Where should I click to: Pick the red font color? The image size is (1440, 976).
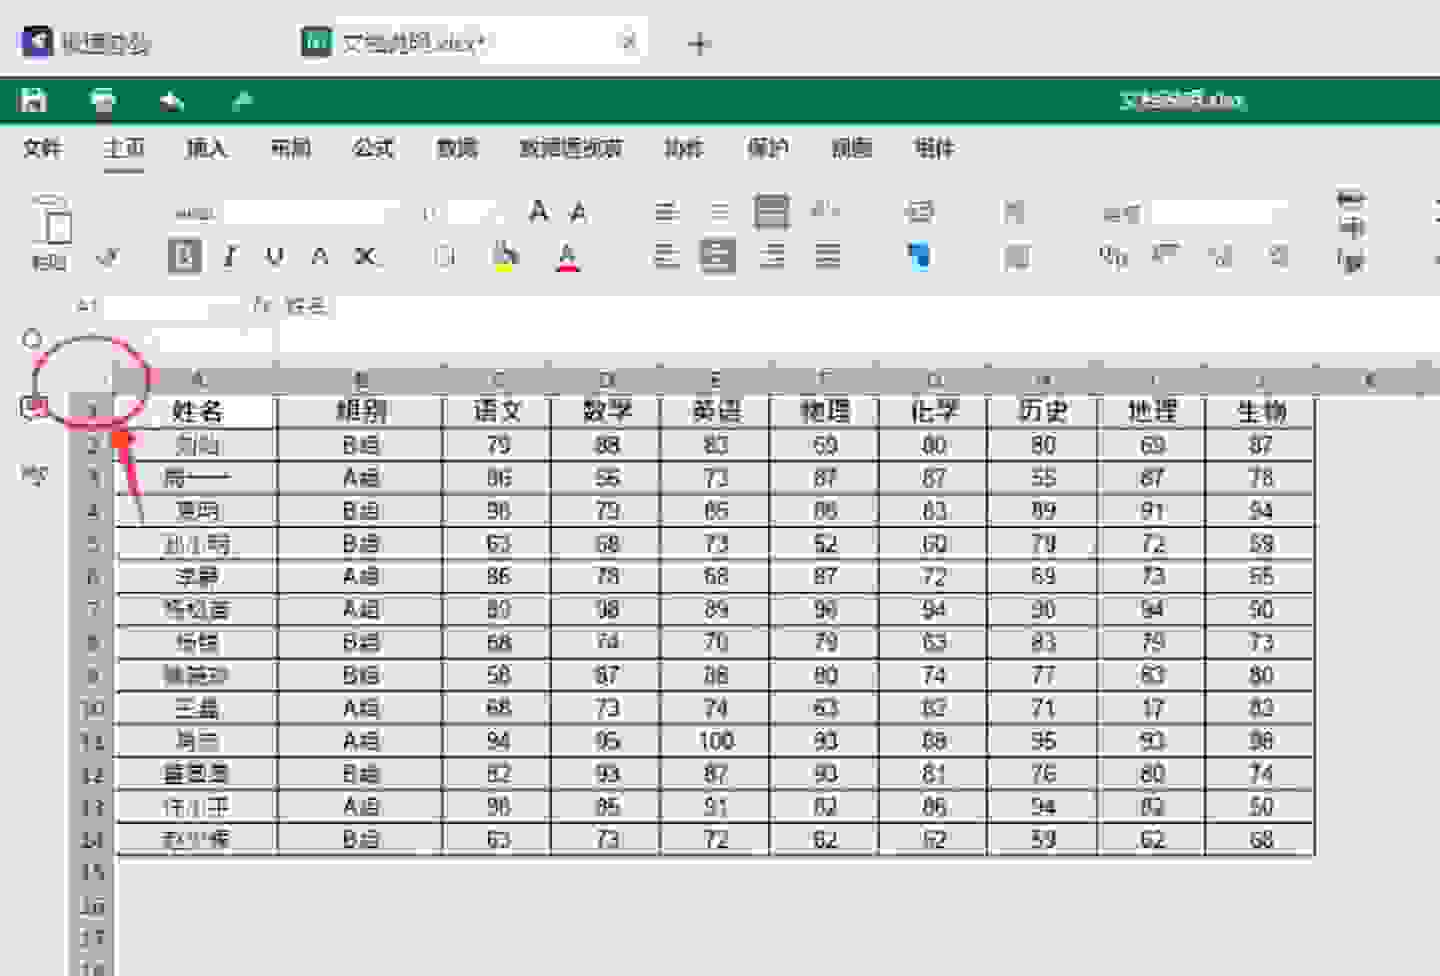point(567,257)
